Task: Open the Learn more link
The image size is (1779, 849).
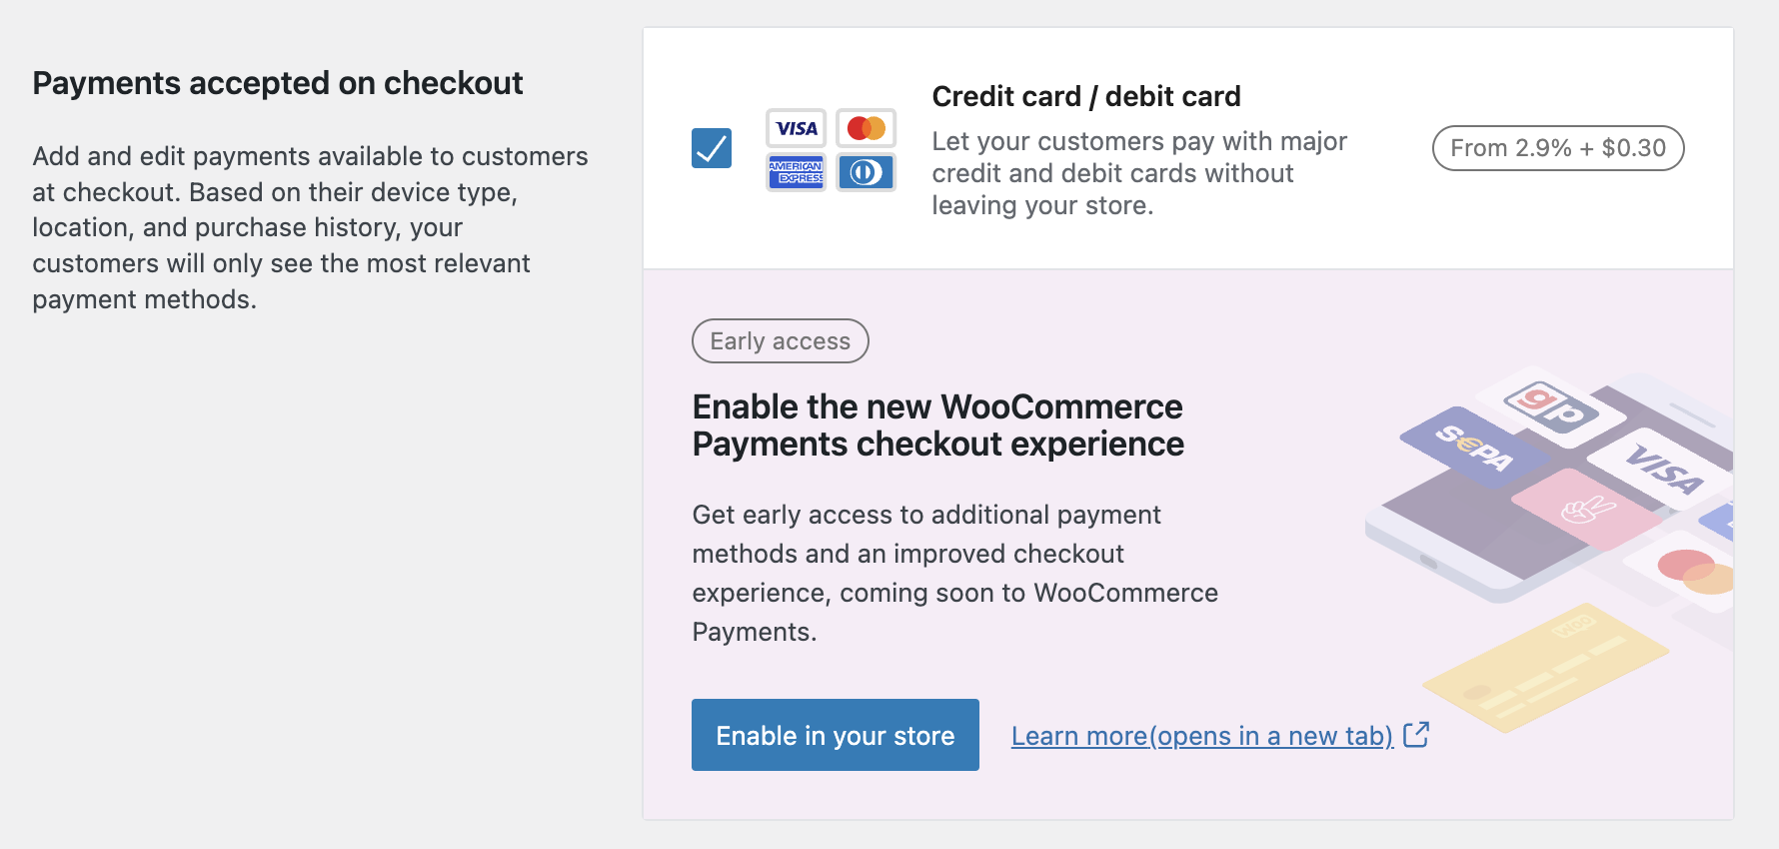Action: pos(1201,735)
